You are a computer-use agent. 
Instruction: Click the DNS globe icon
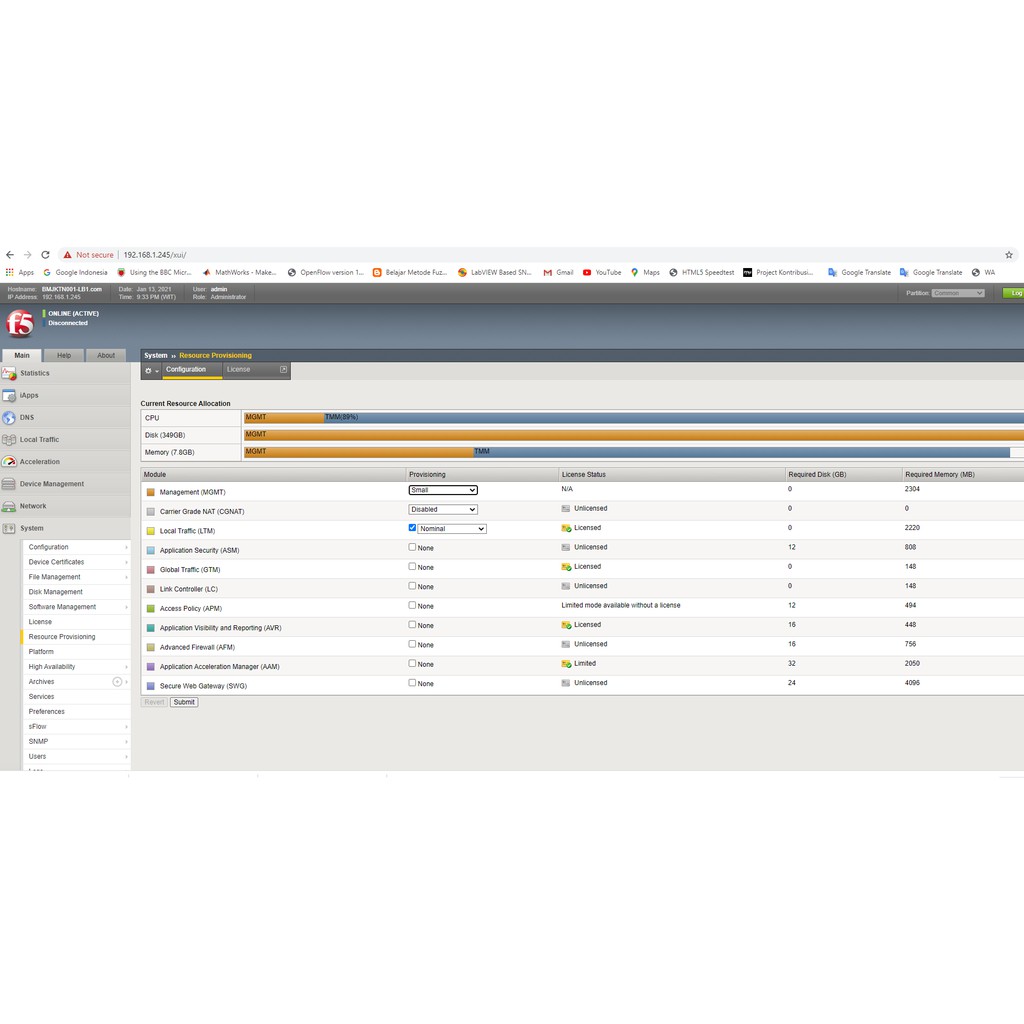9,417
